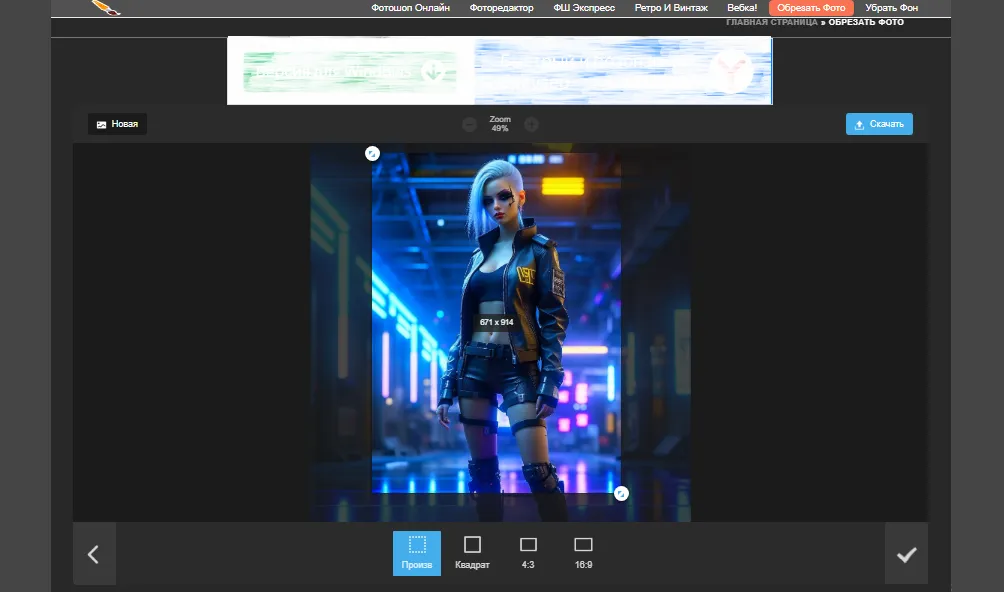Apply the crop with the checkmark
This screenshot has height=594, width=1004.
pyautogui.click(x=906, y=554)
